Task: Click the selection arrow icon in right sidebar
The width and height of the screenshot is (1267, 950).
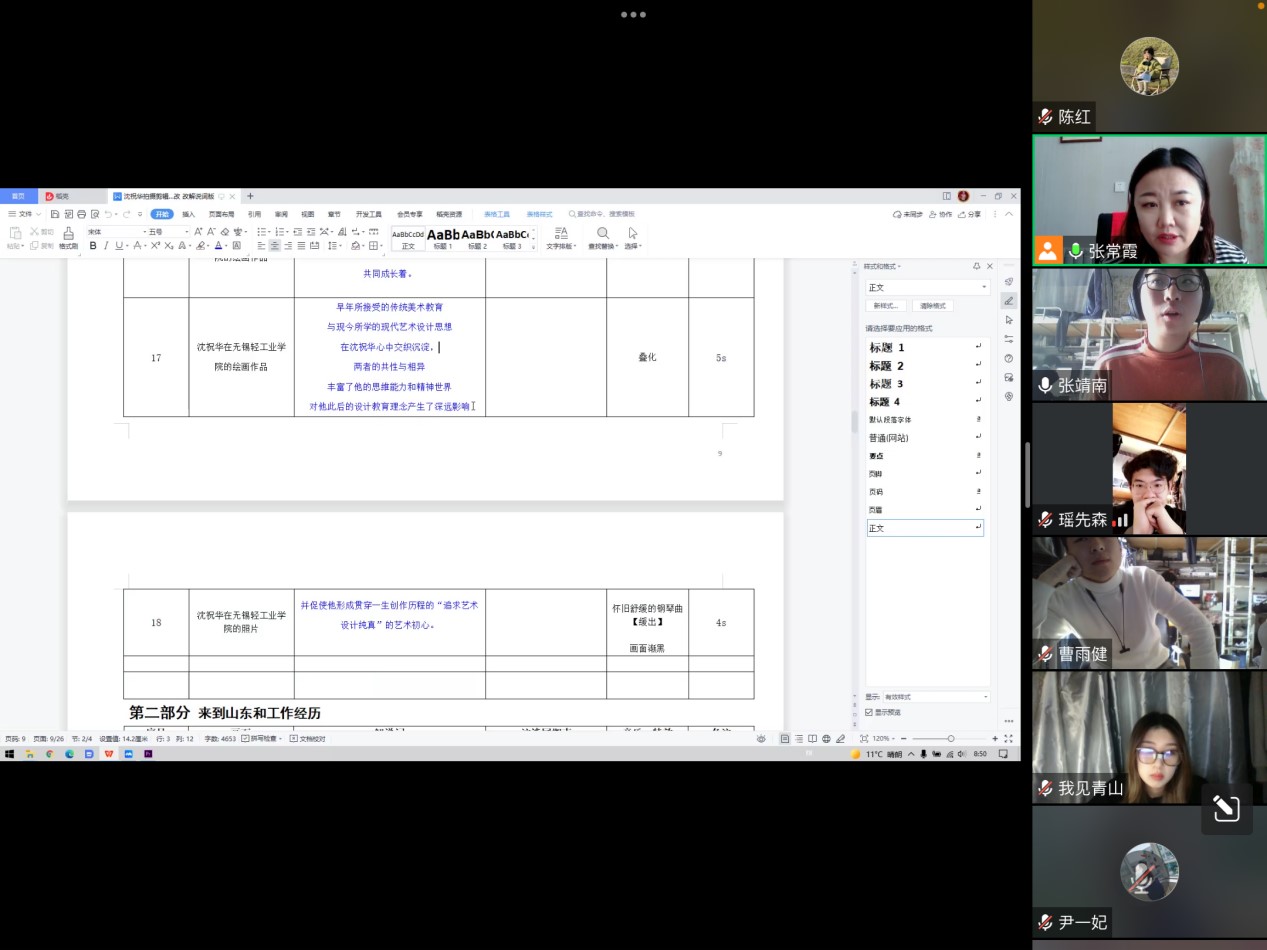Action: (1008, 320)
